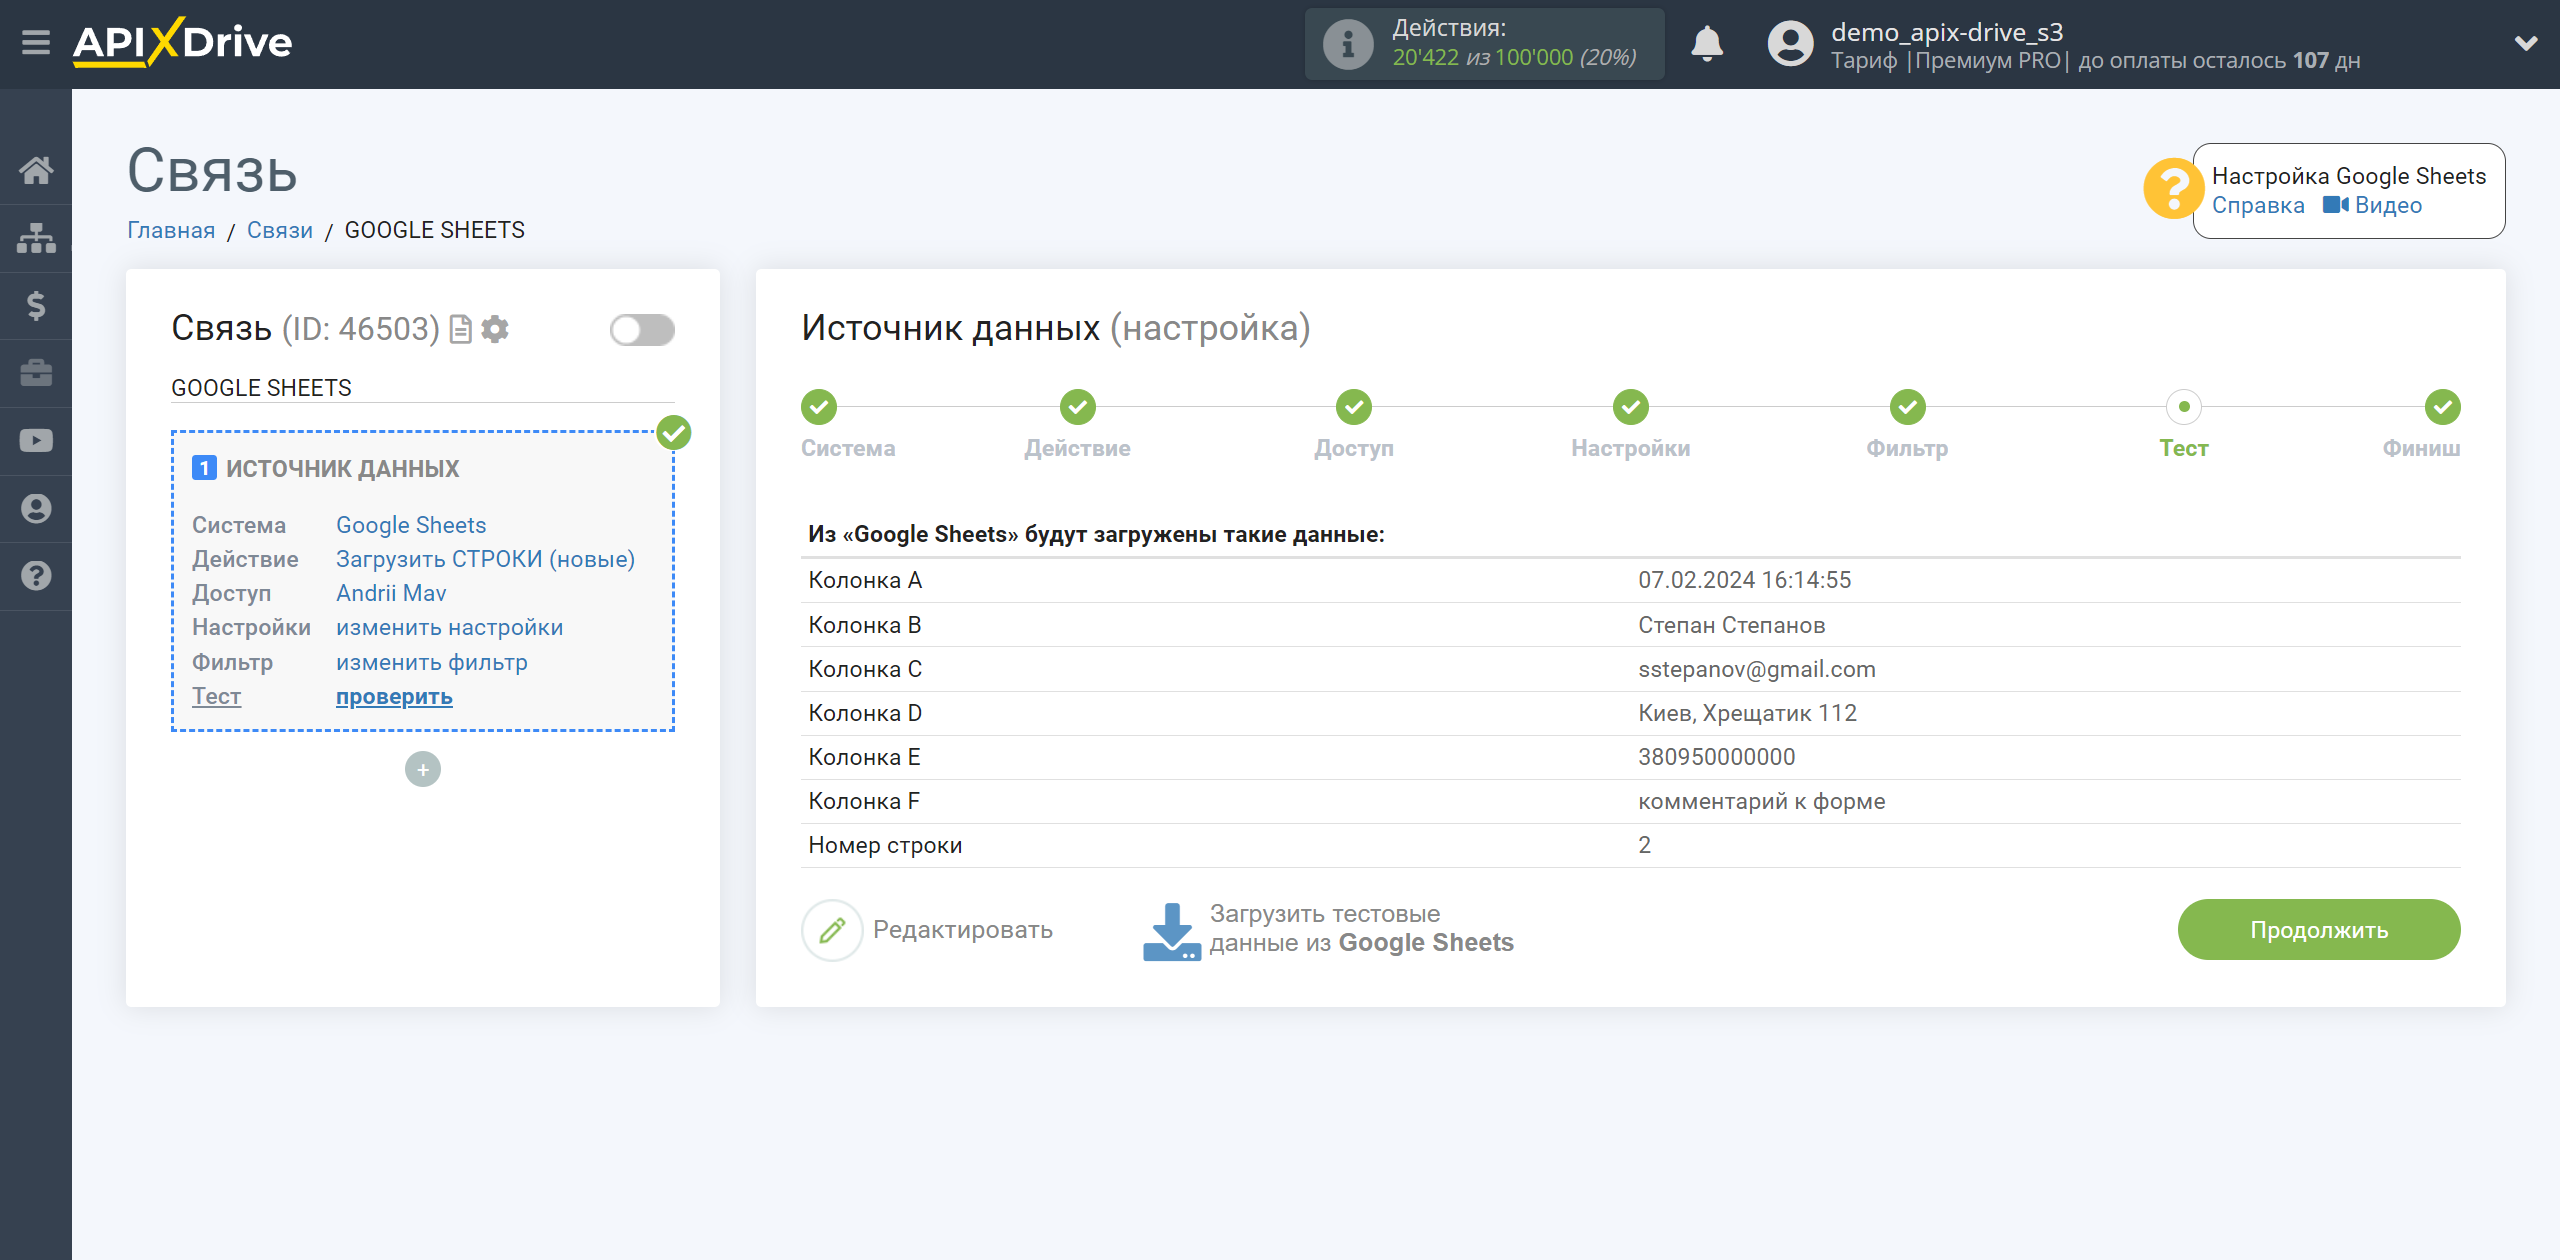Viewport: 2560px width, 1260px height.
Task: Open the notifications bell
Action: click(1707, 44)
